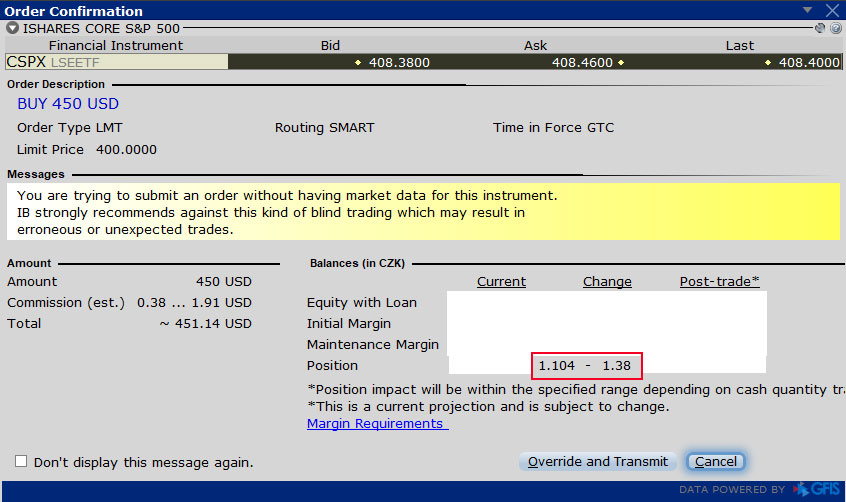846x502 pixels.
Task: Click the Amount value 450 USD
Action: coord(223,282)
